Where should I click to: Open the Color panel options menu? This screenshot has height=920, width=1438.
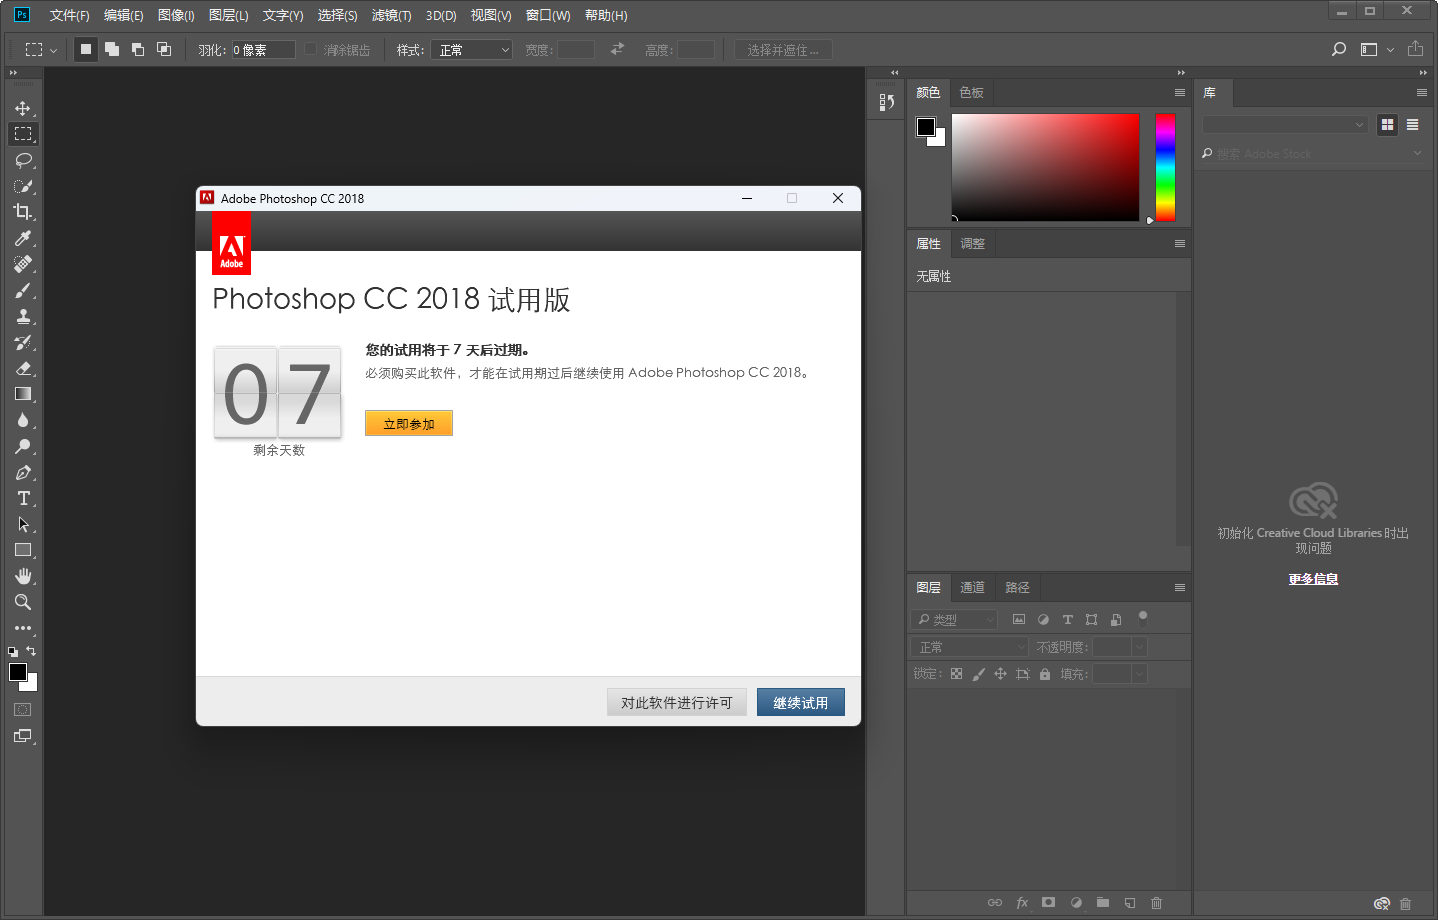(1180, 92)
